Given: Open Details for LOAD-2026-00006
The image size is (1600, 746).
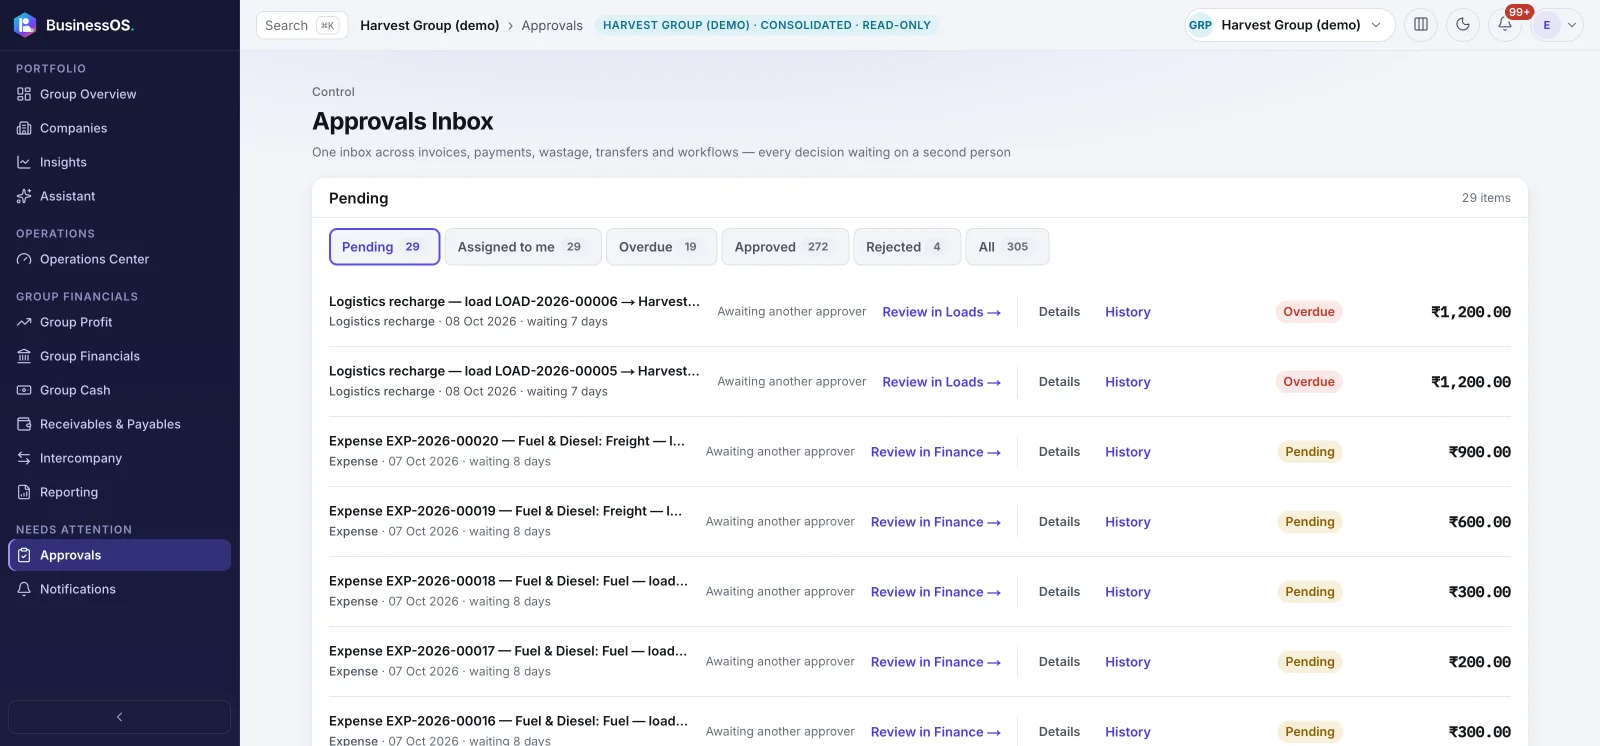Looking at the screenshot, I should 1059,312.
